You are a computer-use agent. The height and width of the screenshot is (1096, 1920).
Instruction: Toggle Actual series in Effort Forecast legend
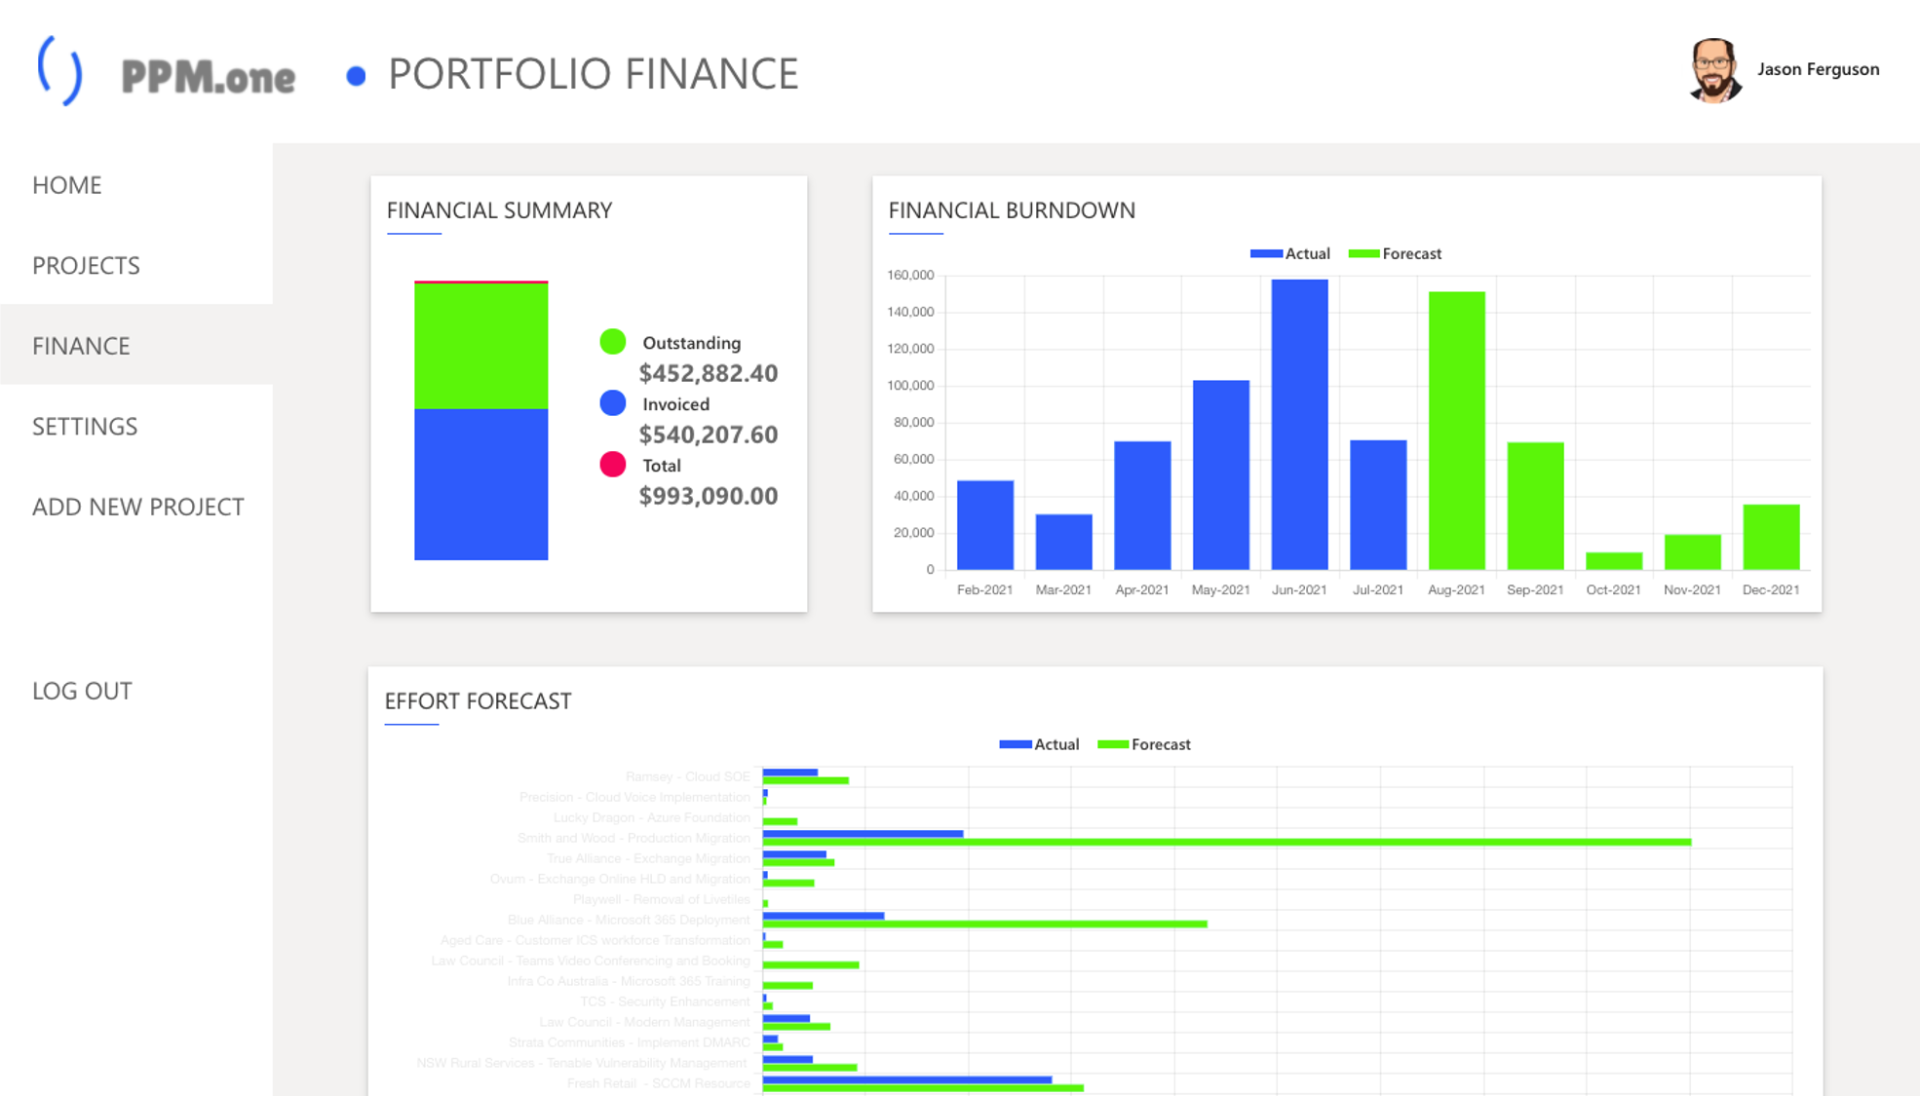pos(1038,744)
